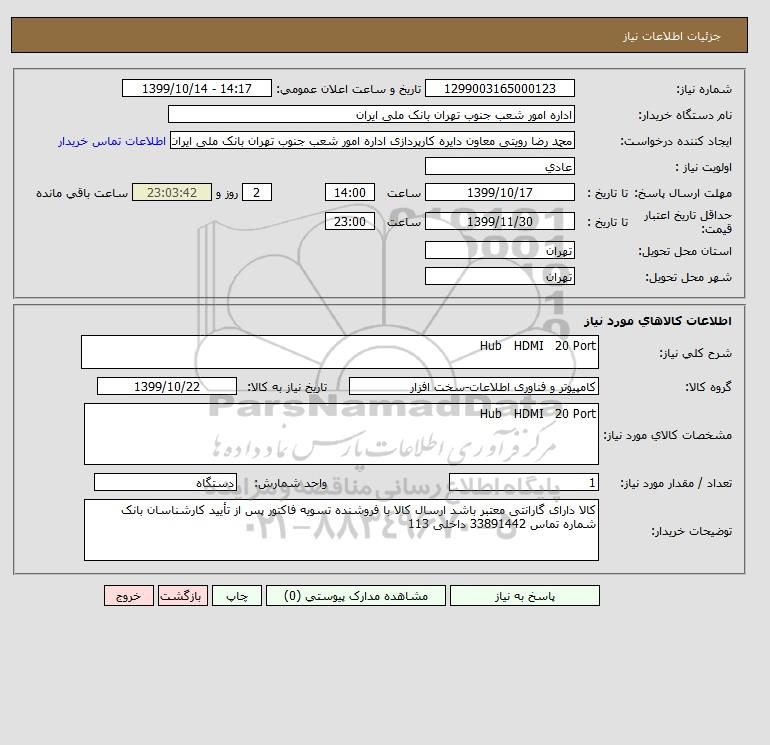
Task: Click the گروه کالا label
Action: click(709, 387)
